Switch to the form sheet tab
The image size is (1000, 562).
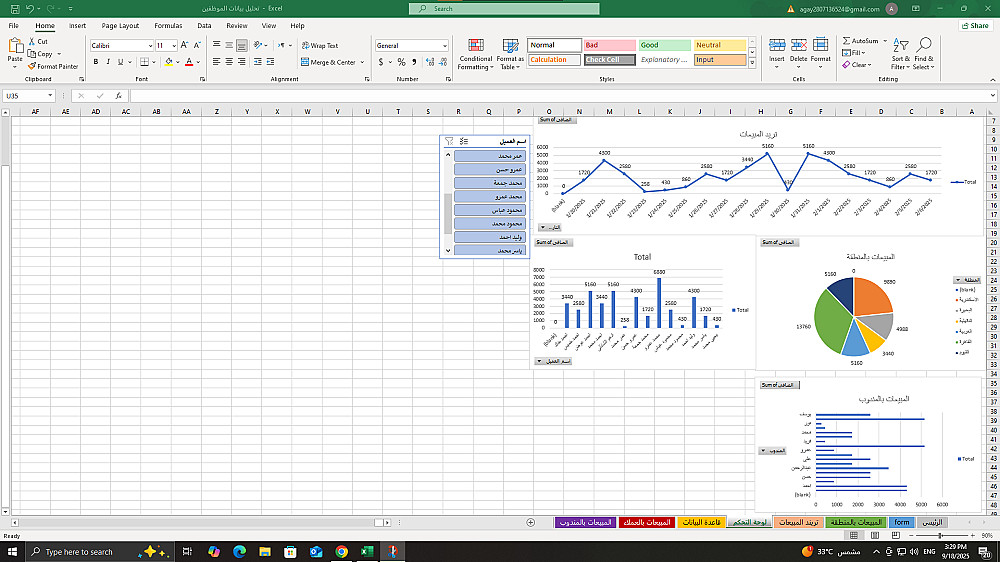(x=902, y=522)
